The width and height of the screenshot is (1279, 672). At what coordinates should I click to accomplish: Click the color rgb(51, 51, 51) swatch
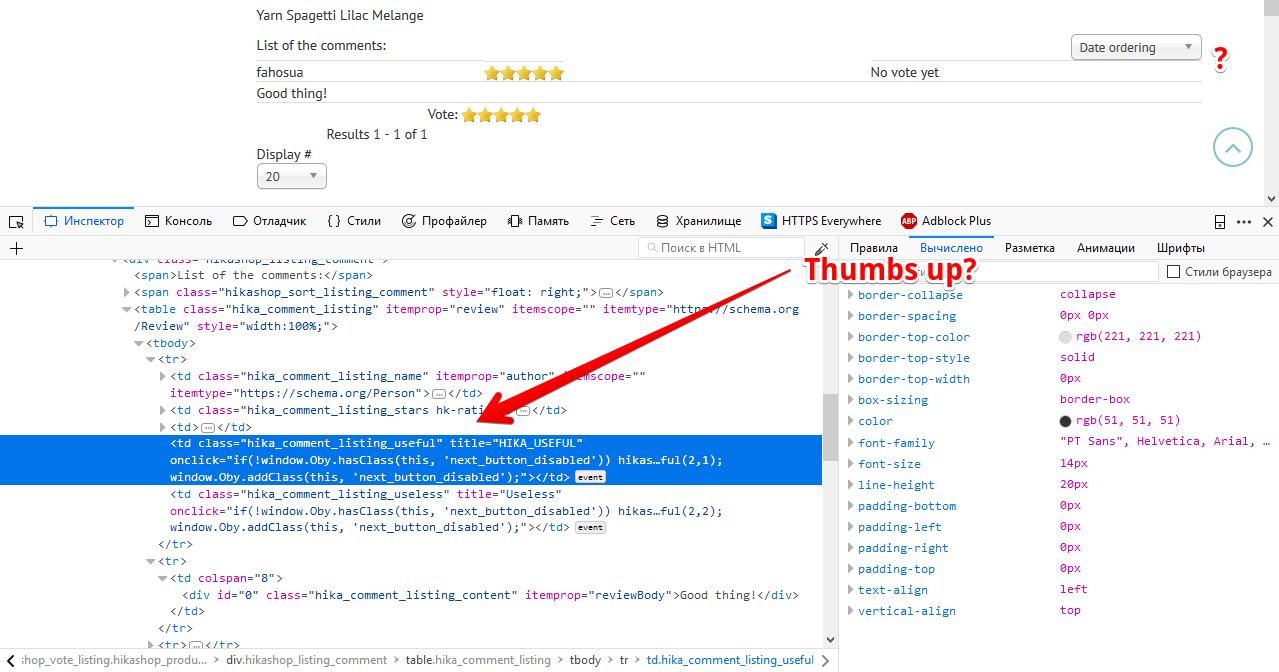(x=1065, y=421)
